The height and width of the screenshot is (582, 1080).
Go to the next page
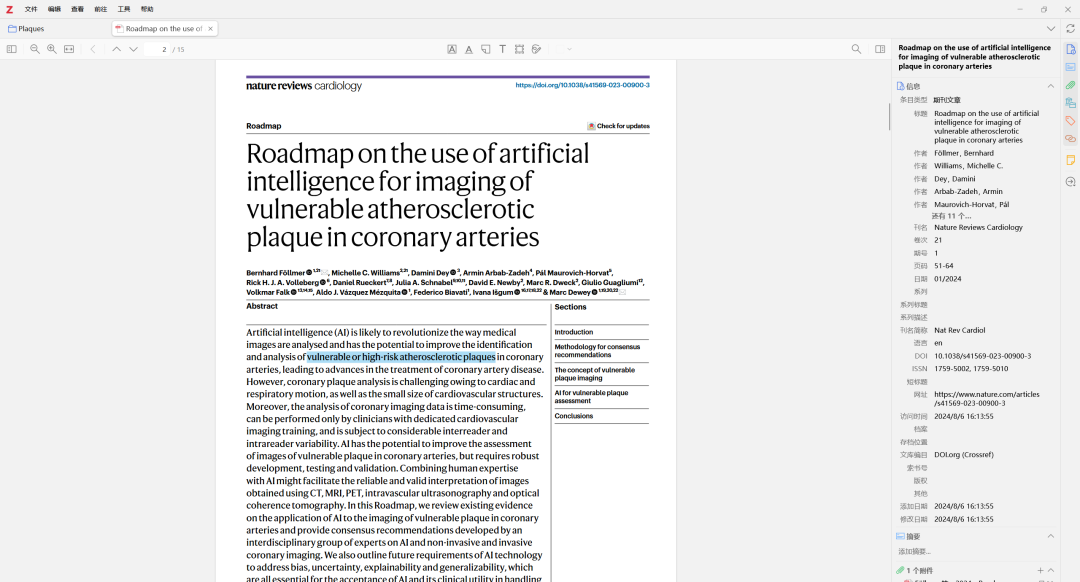[x=134, y=49]
